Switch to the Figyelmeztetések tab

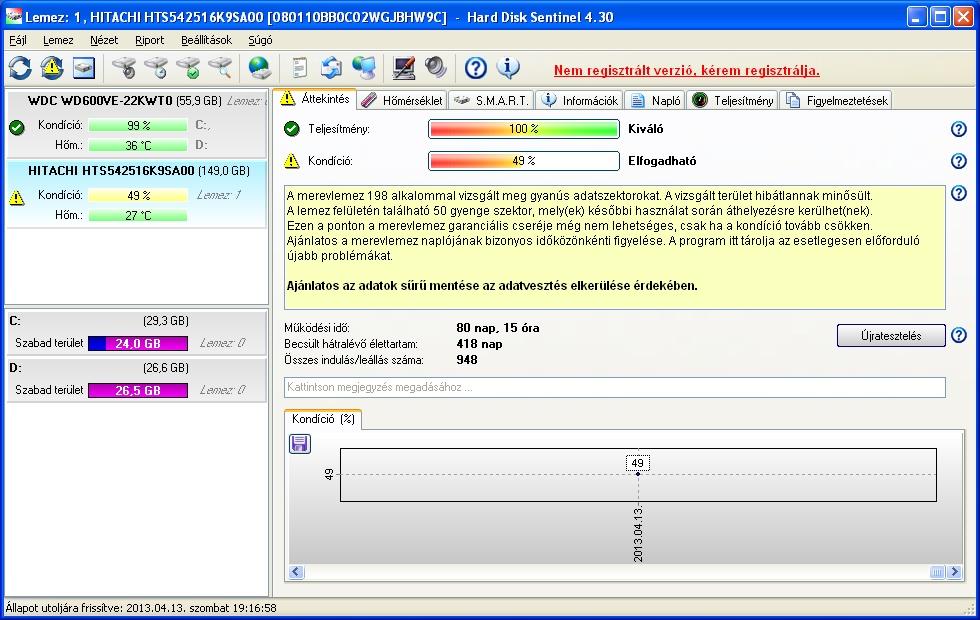836,100
